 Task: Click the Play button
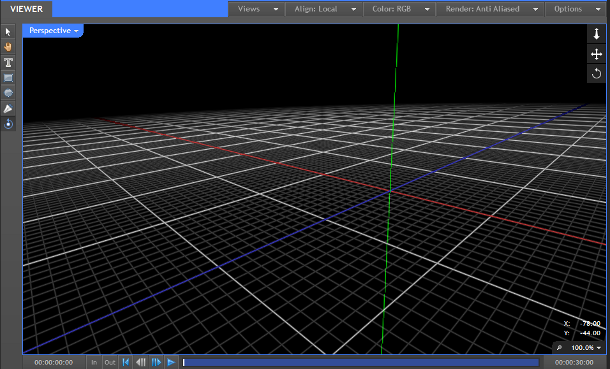pyautogui.click(x=171, y=362)
